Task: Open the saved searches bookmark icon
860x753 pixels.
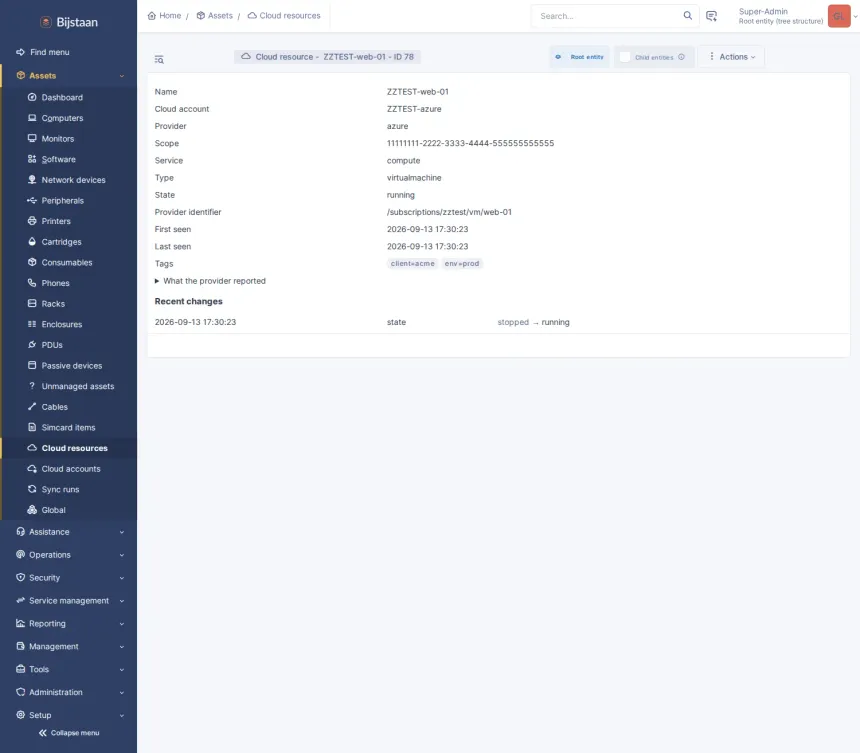Action: coord(711,16)
